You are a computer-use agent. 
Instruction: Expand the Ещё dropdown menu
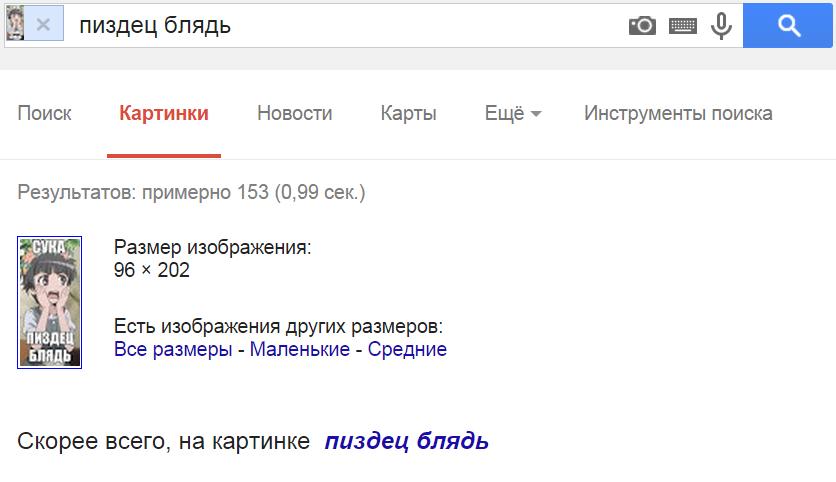click(513, 113)
